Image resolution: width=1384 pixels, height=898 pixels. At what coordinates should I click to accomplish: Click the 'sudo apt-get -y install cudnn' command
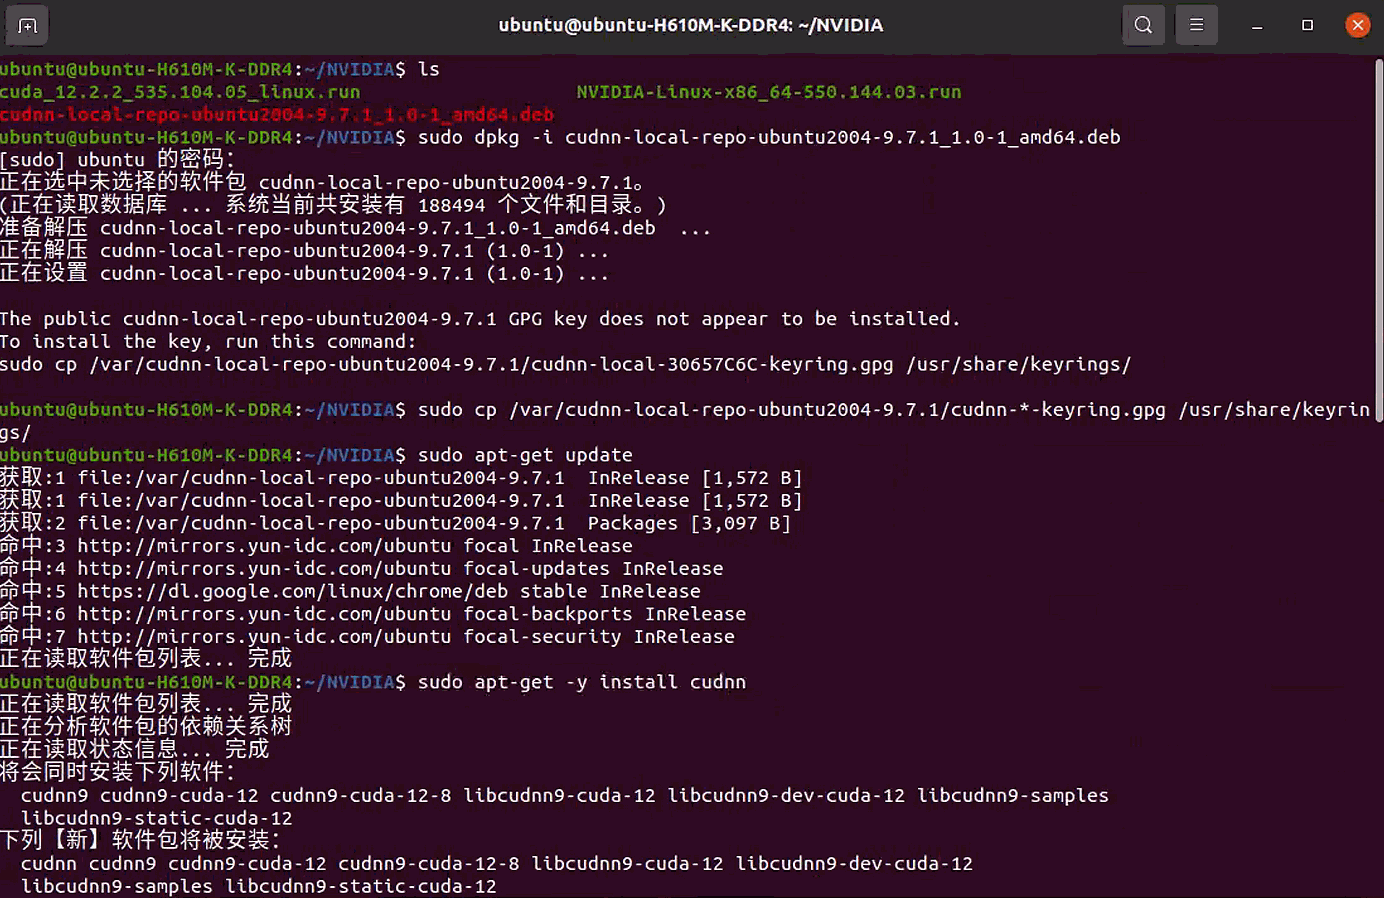[x=581, y=682]
